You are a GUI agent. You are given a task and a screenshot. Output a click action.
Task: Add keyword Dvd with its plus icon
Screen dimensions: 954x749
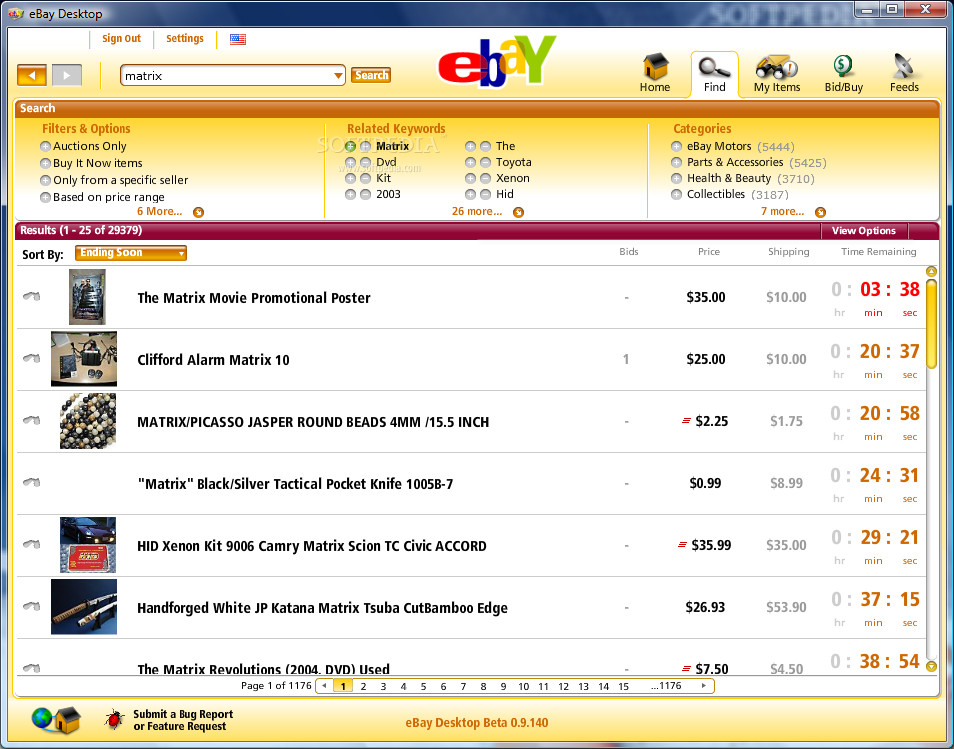pos(350,162)
